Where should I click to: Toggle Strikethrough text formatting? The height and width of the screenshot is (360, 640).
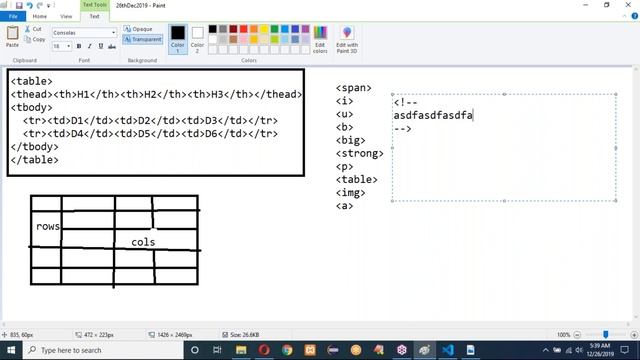point(112,46)
